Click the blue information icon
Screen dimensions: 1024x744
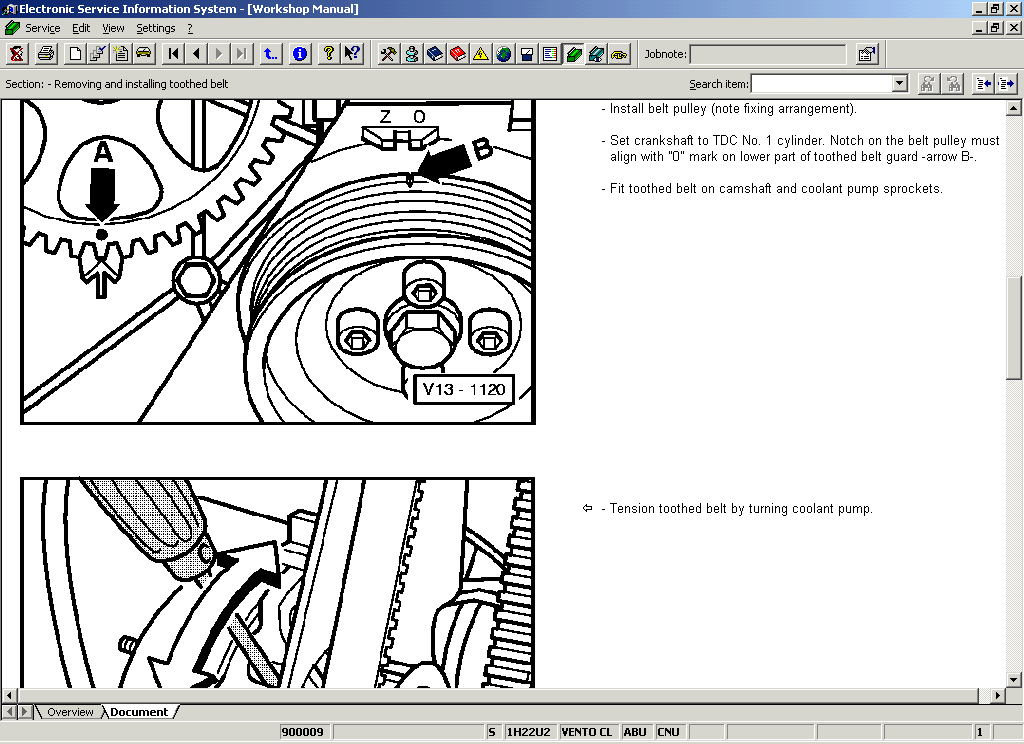coord(300,54)
